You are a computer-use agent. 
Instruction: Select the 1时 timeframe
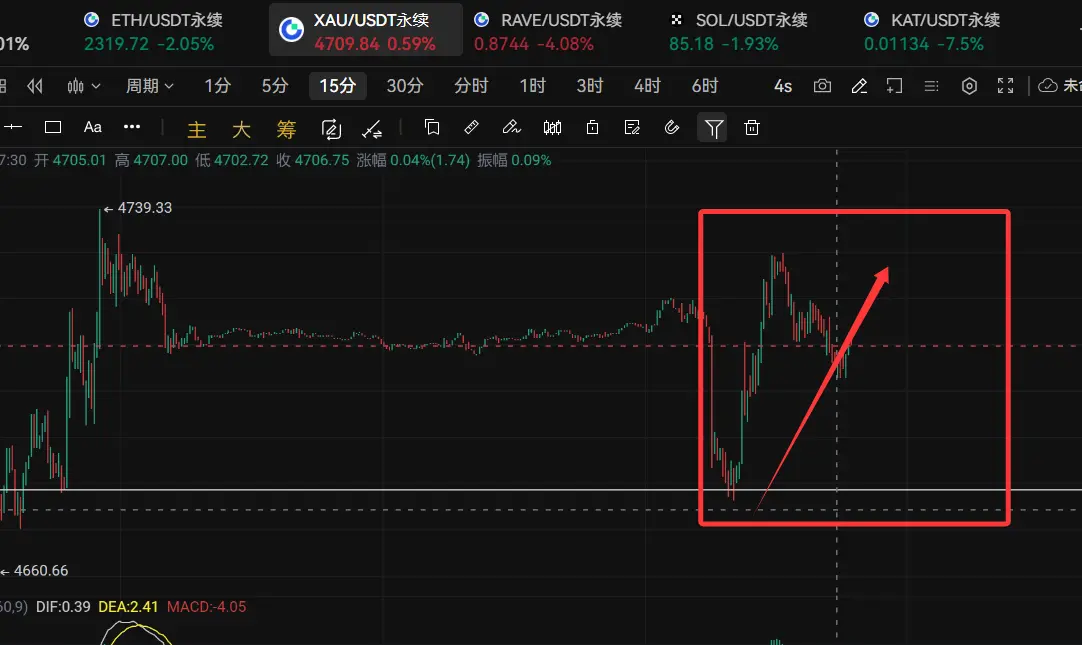click(532, 86)
